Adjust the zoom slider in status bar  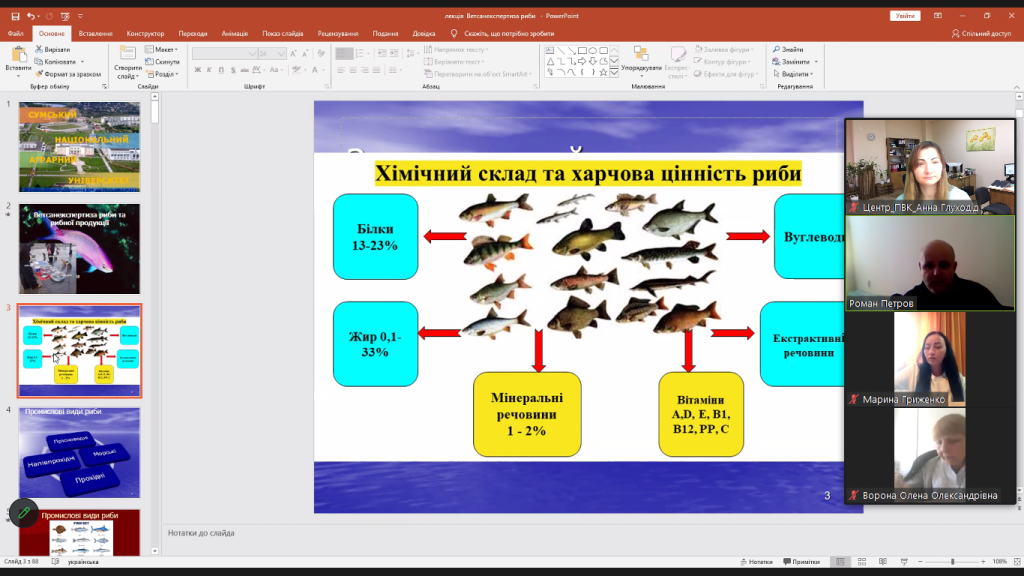tap(953, 562)
